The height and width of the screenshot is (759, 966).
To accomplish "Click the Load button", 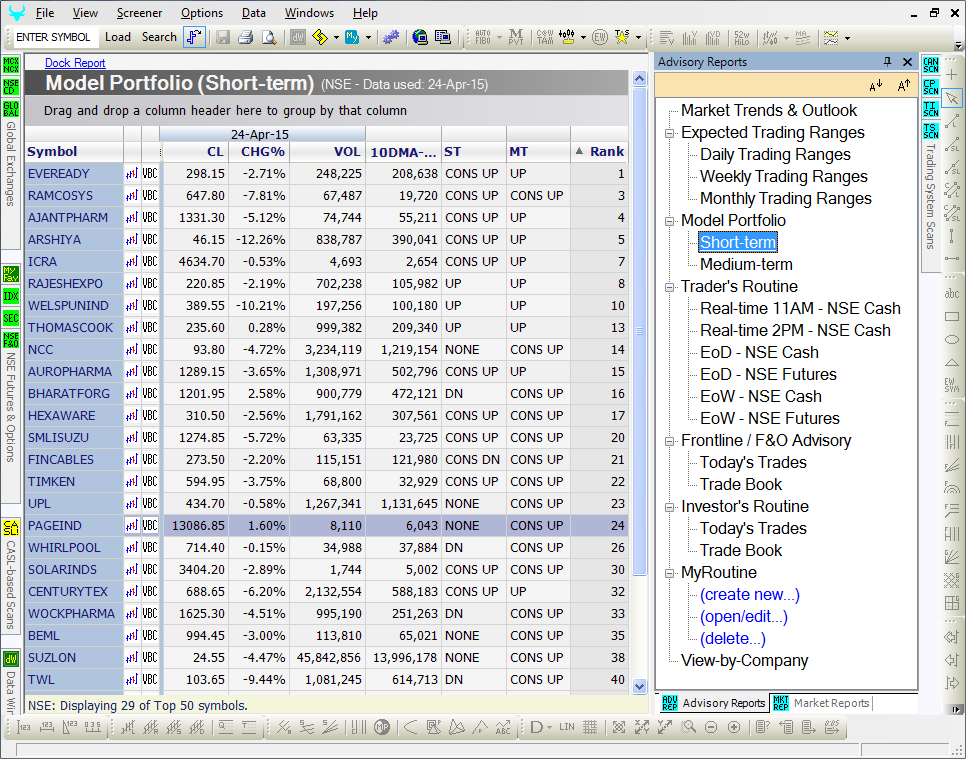I will [118, 37].
